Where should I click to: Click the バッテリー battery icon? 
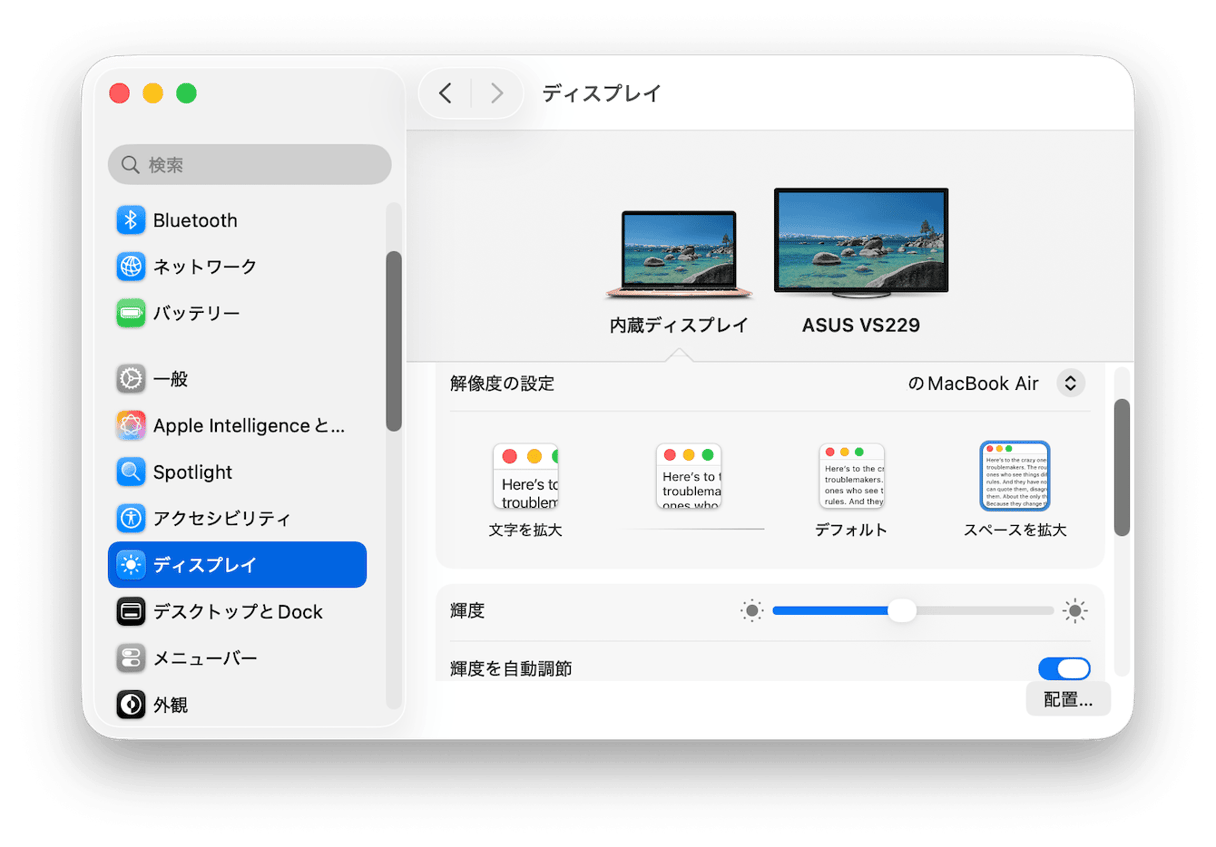coord(131,313)
